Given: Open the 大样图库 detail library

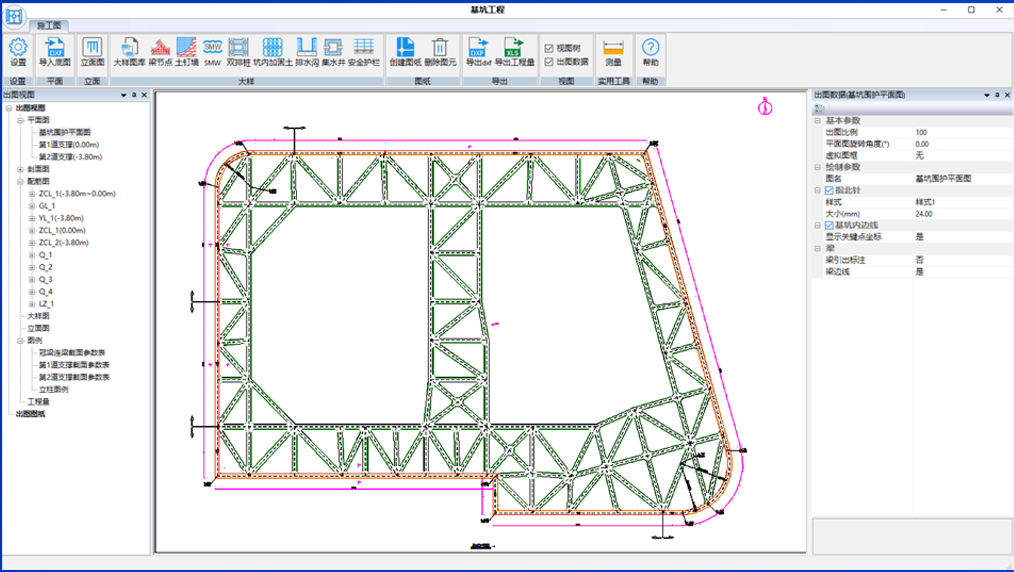Looking at the screenshot, I should (x=129, y=48).
